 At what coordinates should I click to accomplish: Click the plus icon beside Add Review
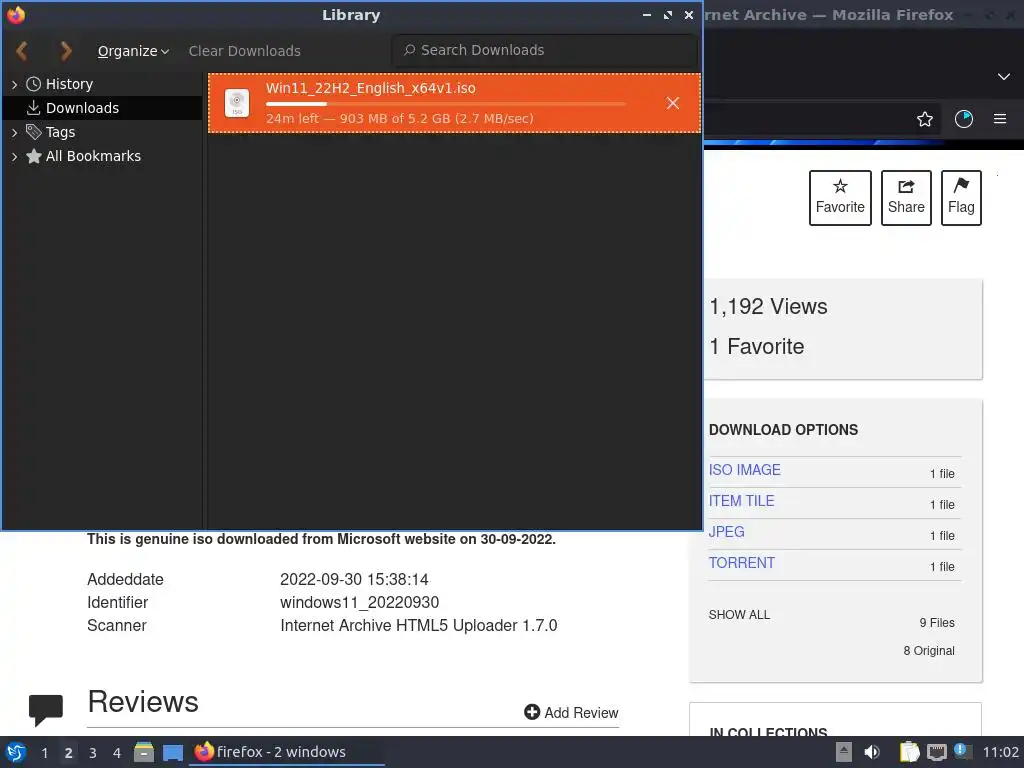(532, 712)
